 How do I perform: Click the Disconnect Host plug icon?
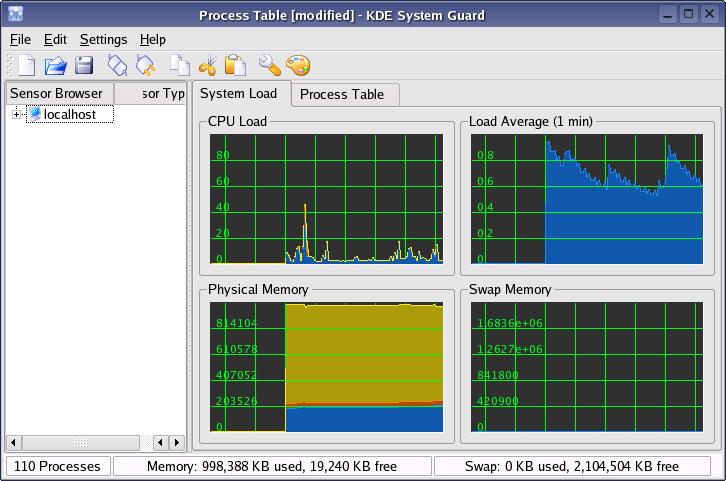[x=146, y=66]
